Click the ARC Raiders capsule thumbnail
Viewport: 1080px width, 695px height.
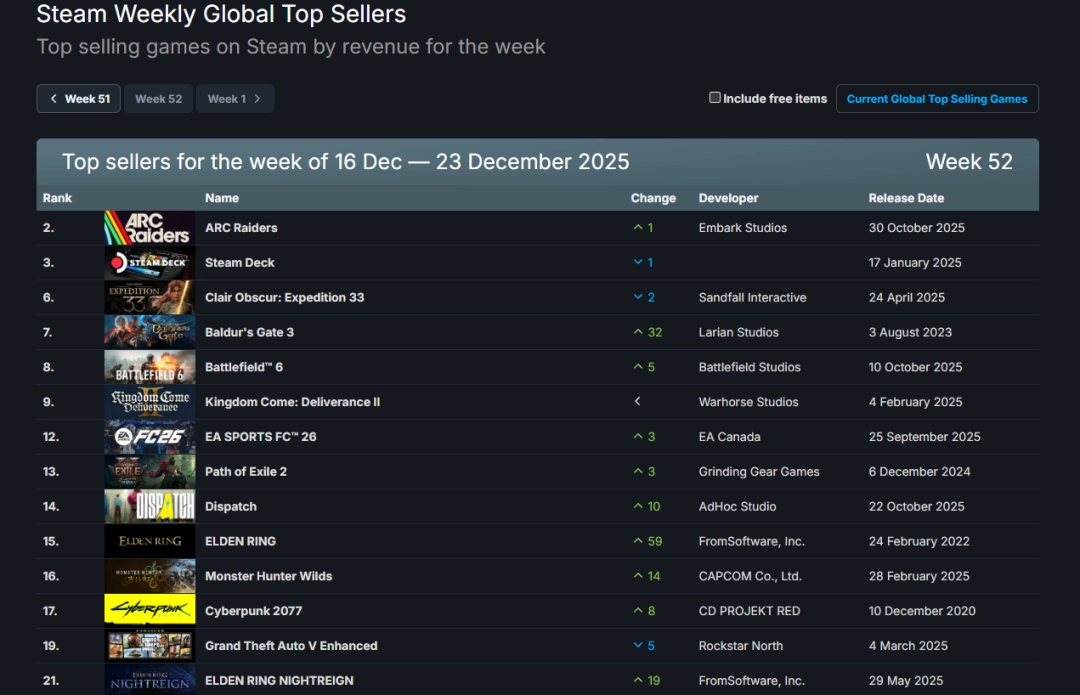point(149,227)
